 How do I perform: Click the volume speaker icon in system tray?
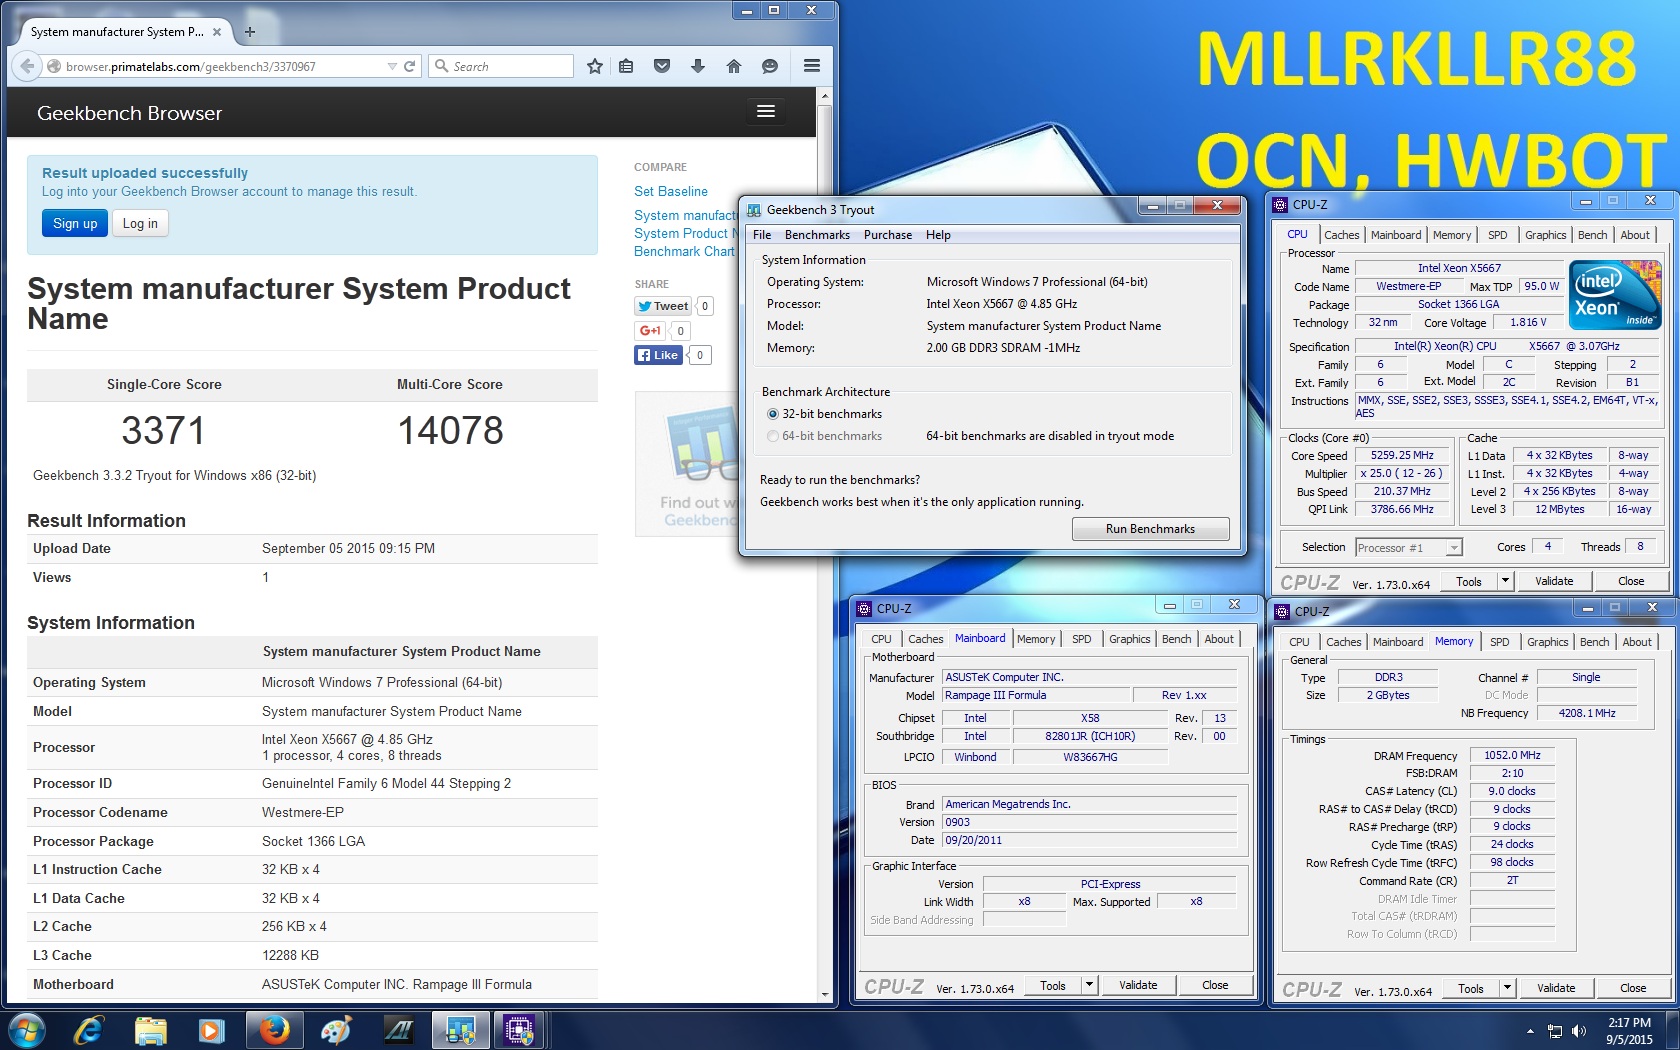click(x=1579, y=1031)
